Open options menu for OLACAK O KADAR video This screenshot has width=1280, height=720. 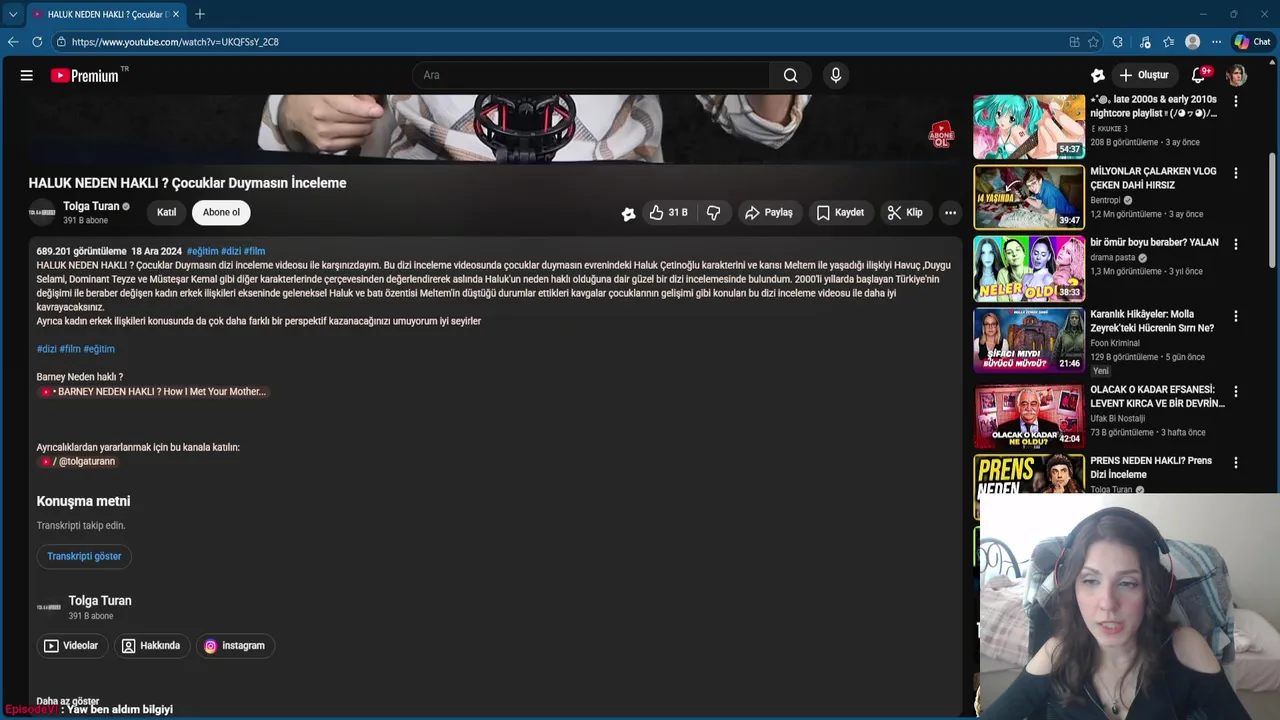pyautogui.click(x=1235, y=391)
